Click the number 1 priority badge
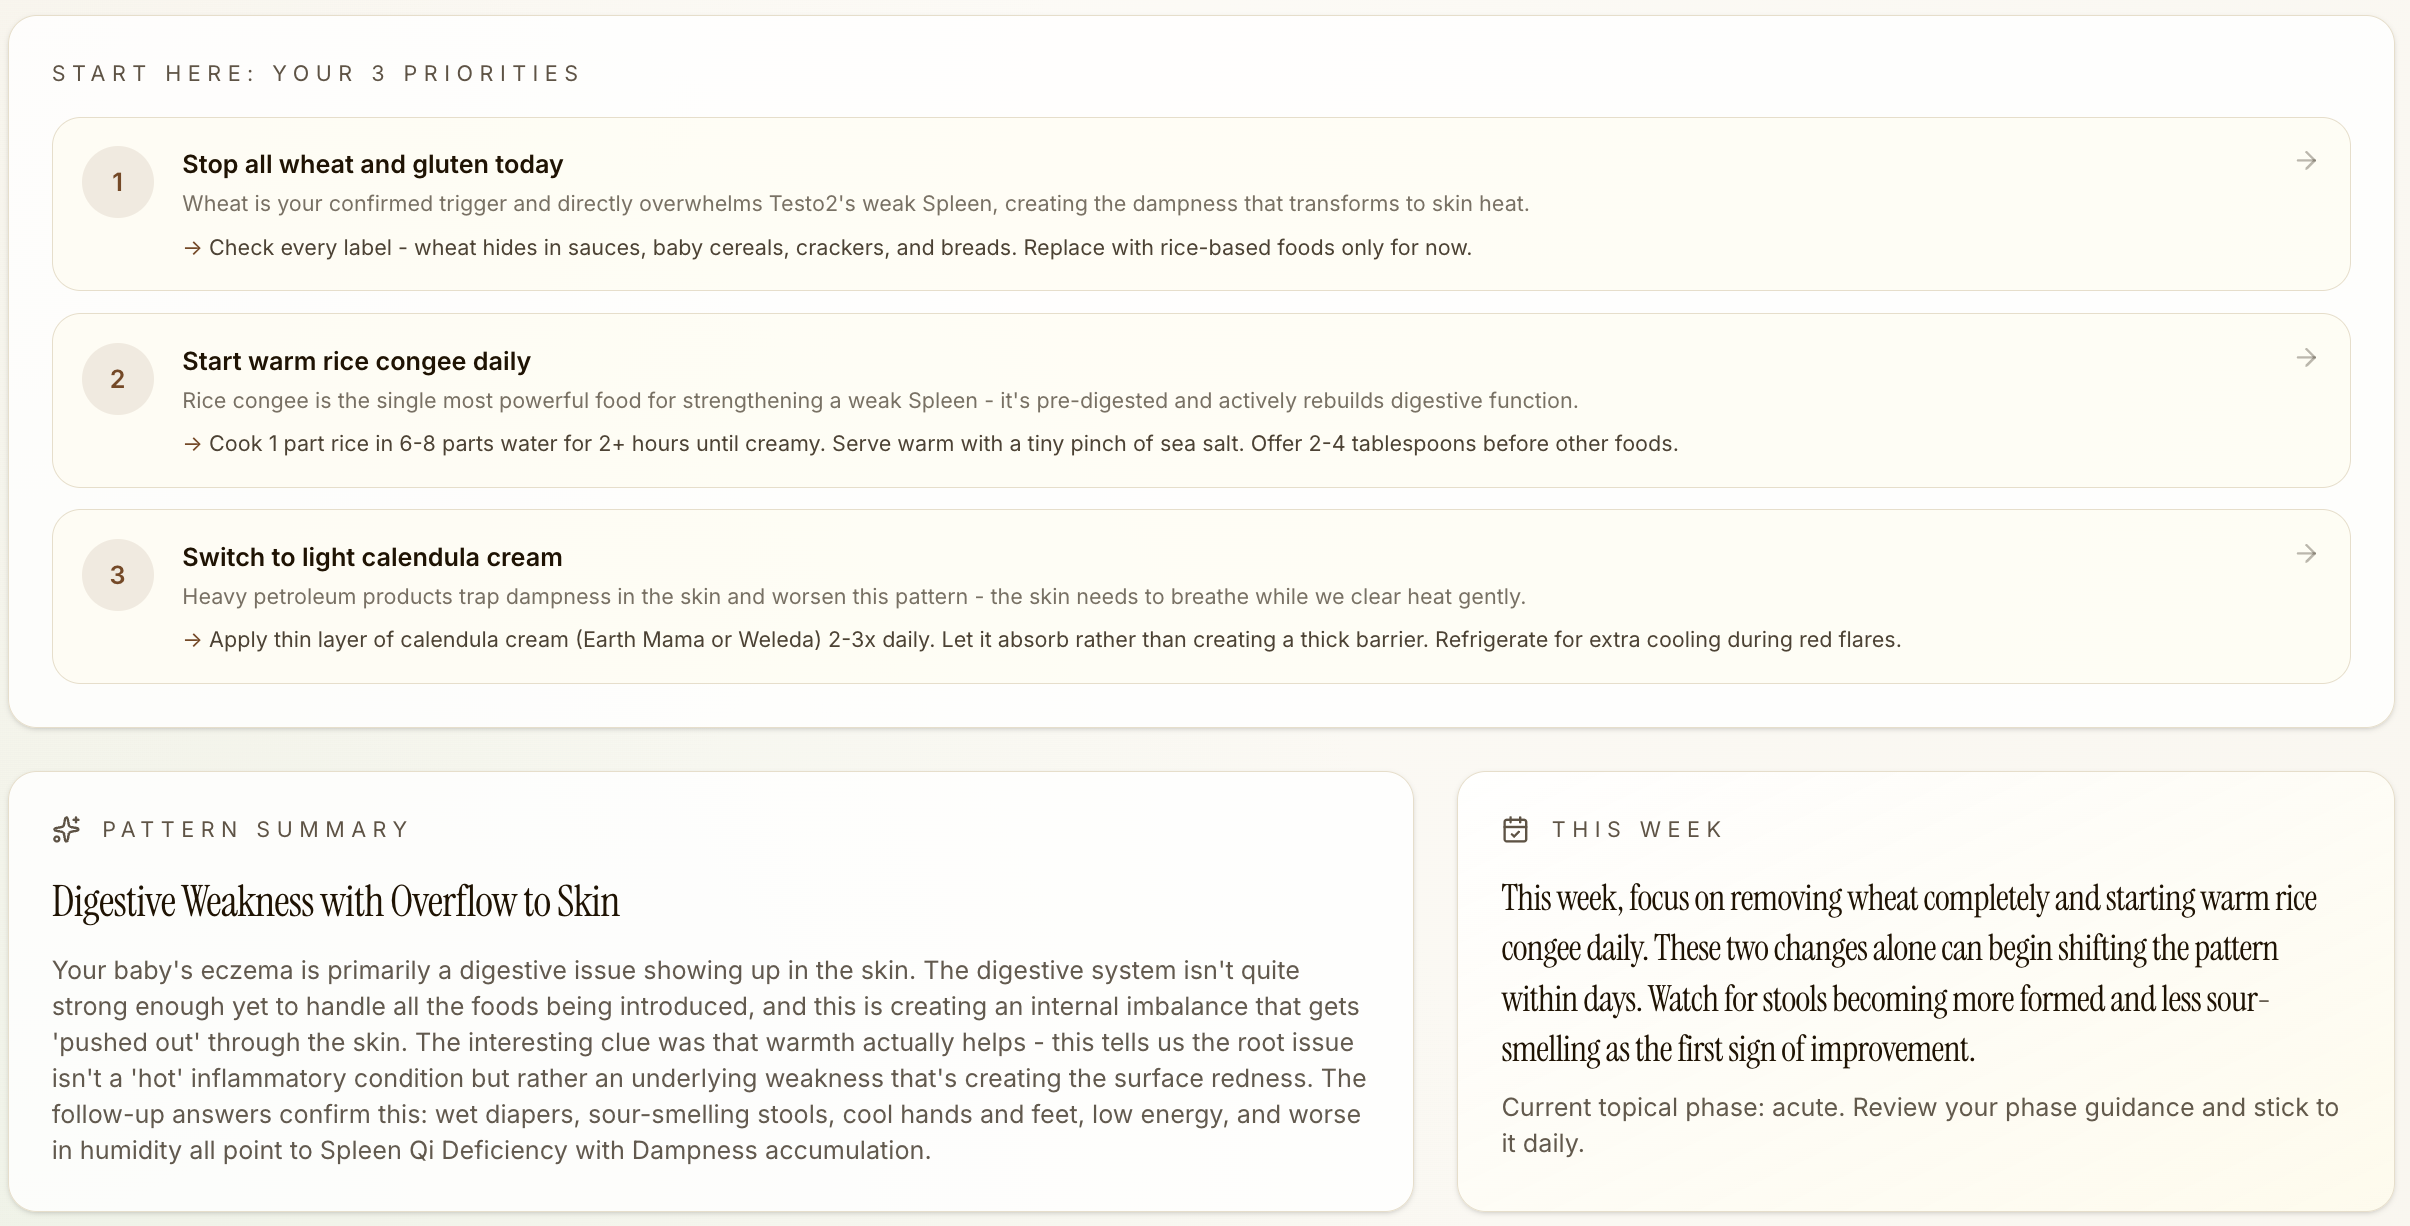 (x=117, y=181)
